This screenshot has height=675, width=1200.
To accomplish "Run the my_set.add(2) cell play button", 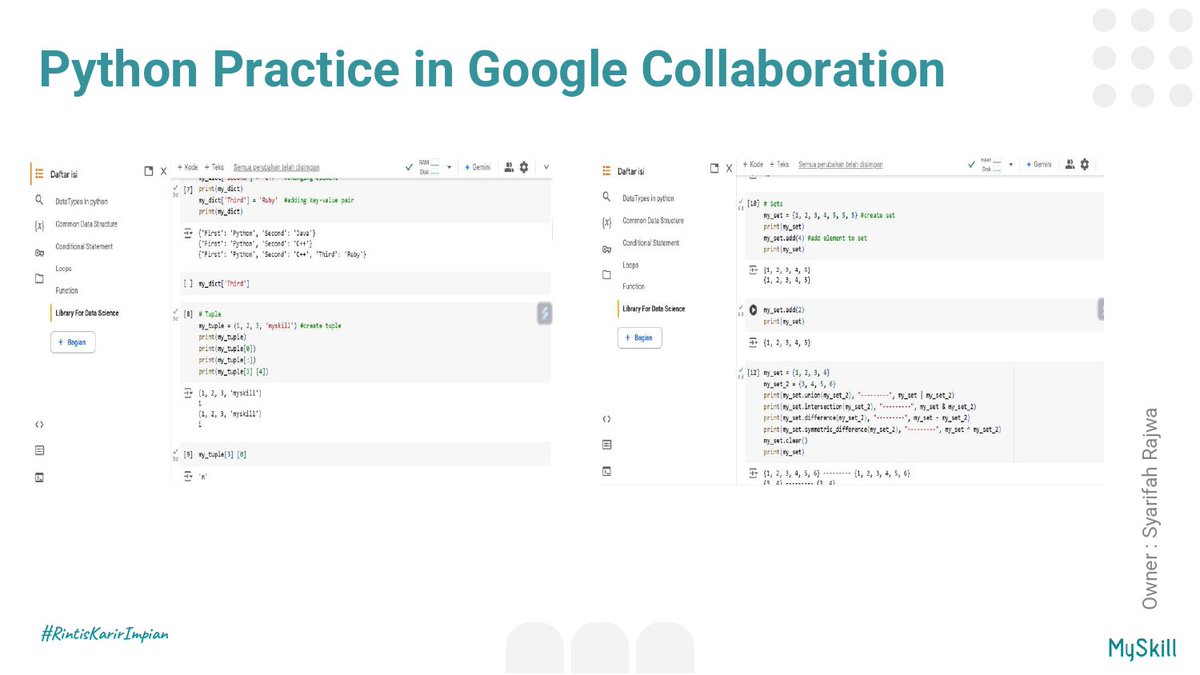I will coord(752,310).
